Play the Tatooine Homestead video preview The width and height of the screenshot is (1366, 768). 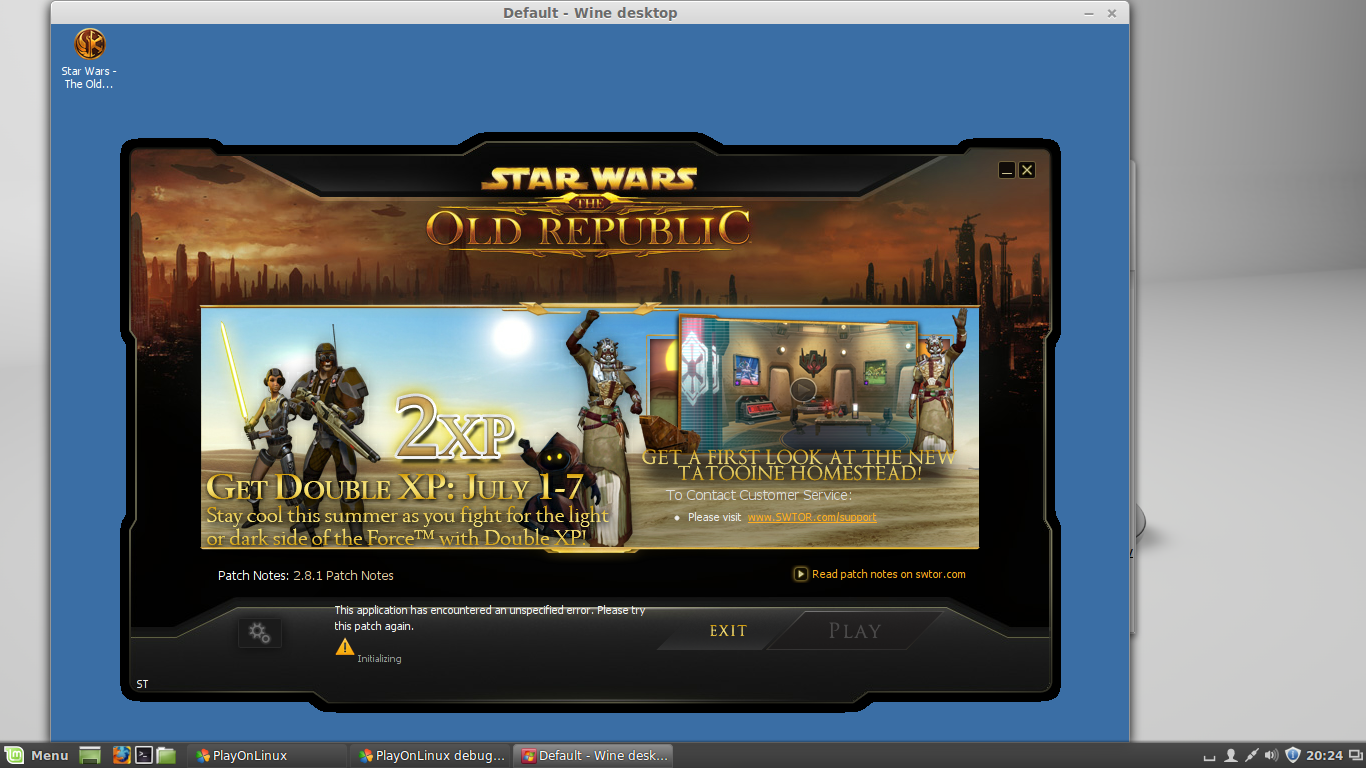pos(802,390)
